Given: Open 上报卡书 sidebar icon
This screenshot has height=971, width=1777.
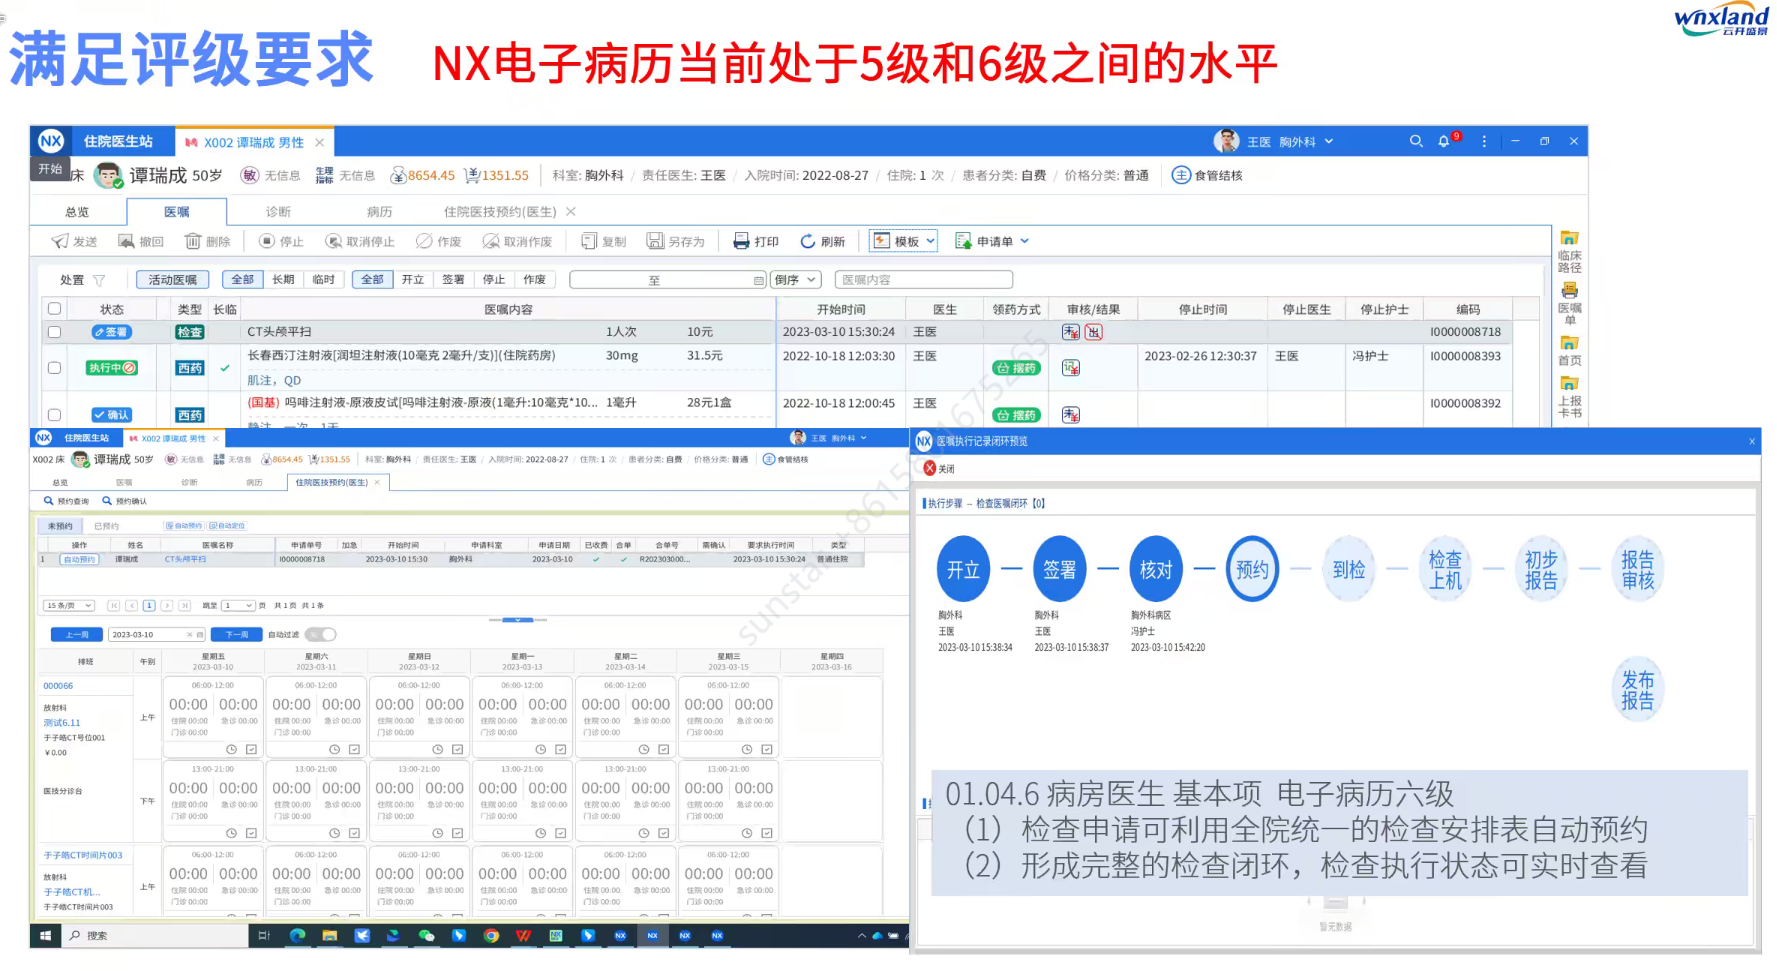Looking at the screenshot, I should point(1570,384).
